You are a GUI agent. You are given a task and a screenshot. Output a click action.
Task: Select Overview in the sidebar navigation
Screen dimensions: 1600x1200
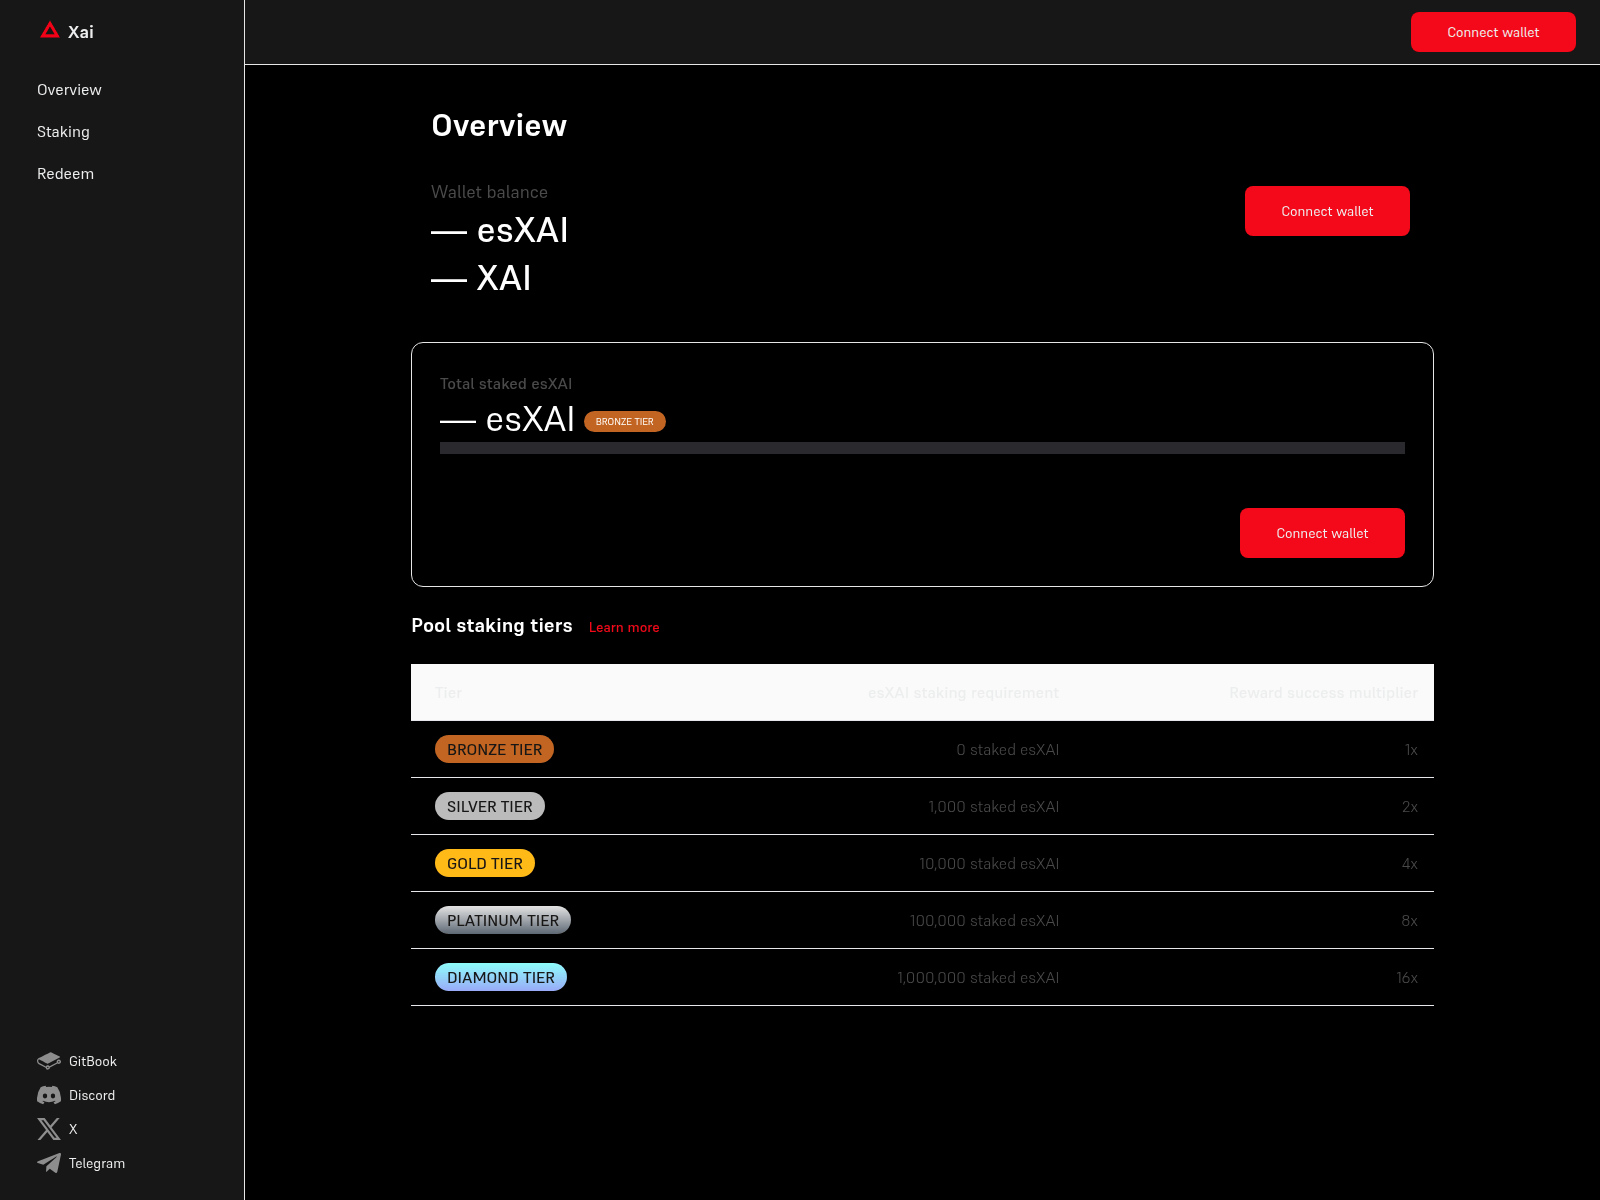click(x=69, y=90)
